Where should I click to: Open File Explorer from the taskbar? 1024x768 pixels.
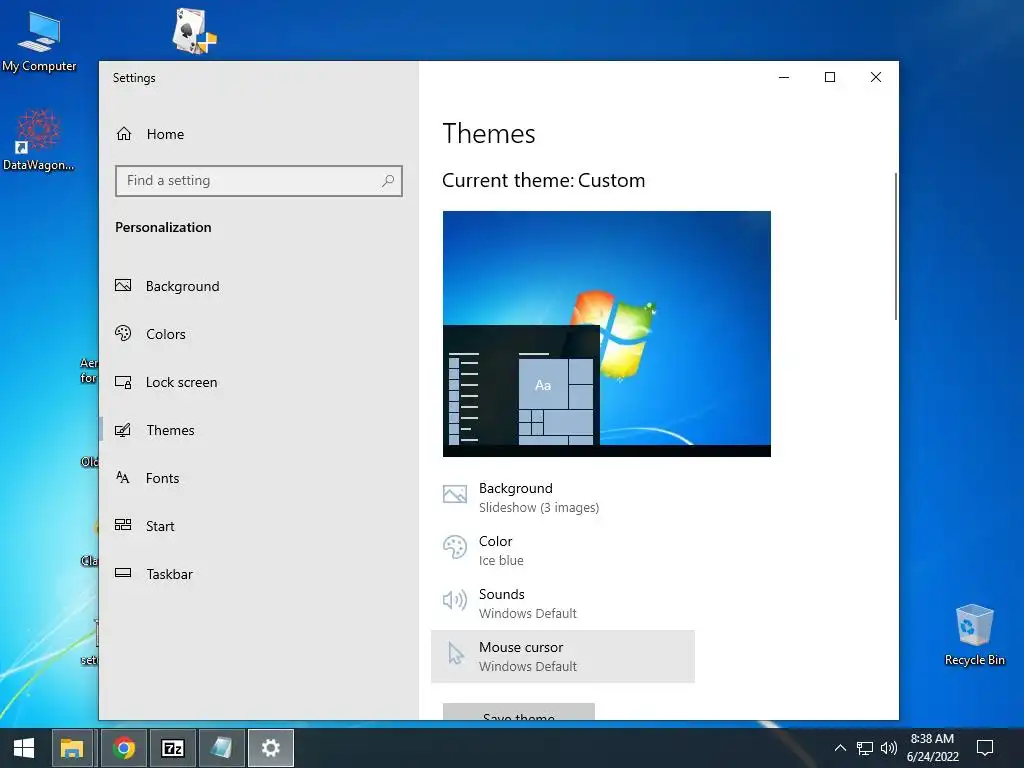click(72, 748)
